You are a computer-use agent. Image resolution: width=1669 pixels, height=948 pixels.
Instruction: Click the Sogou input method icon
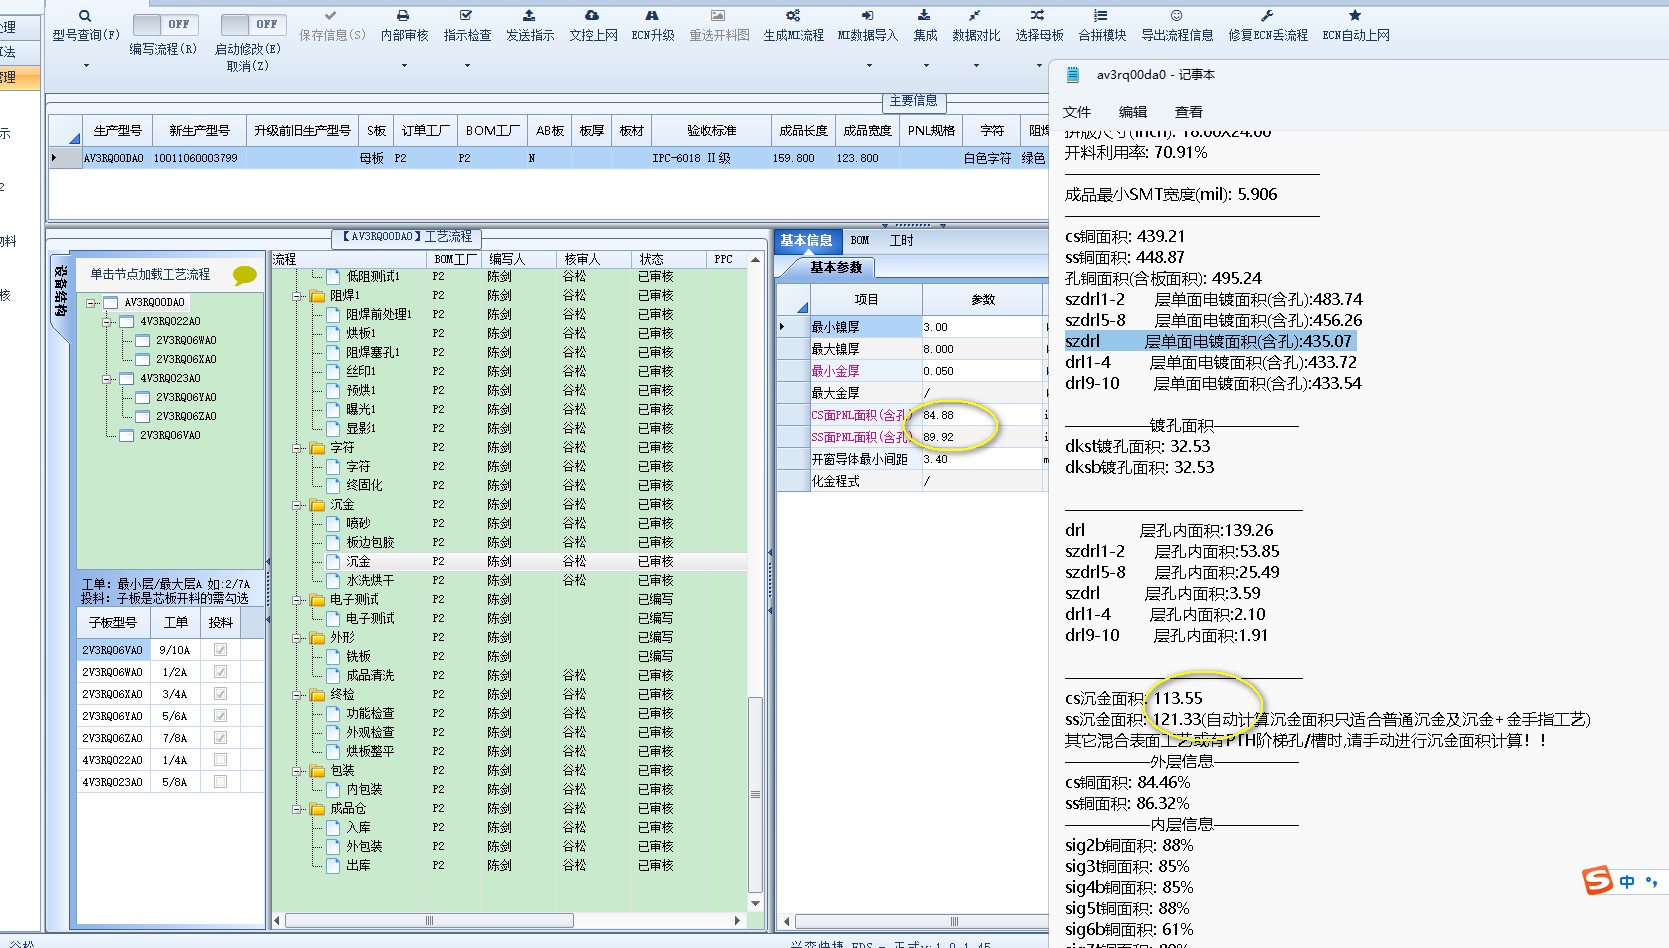[1597, 880]
